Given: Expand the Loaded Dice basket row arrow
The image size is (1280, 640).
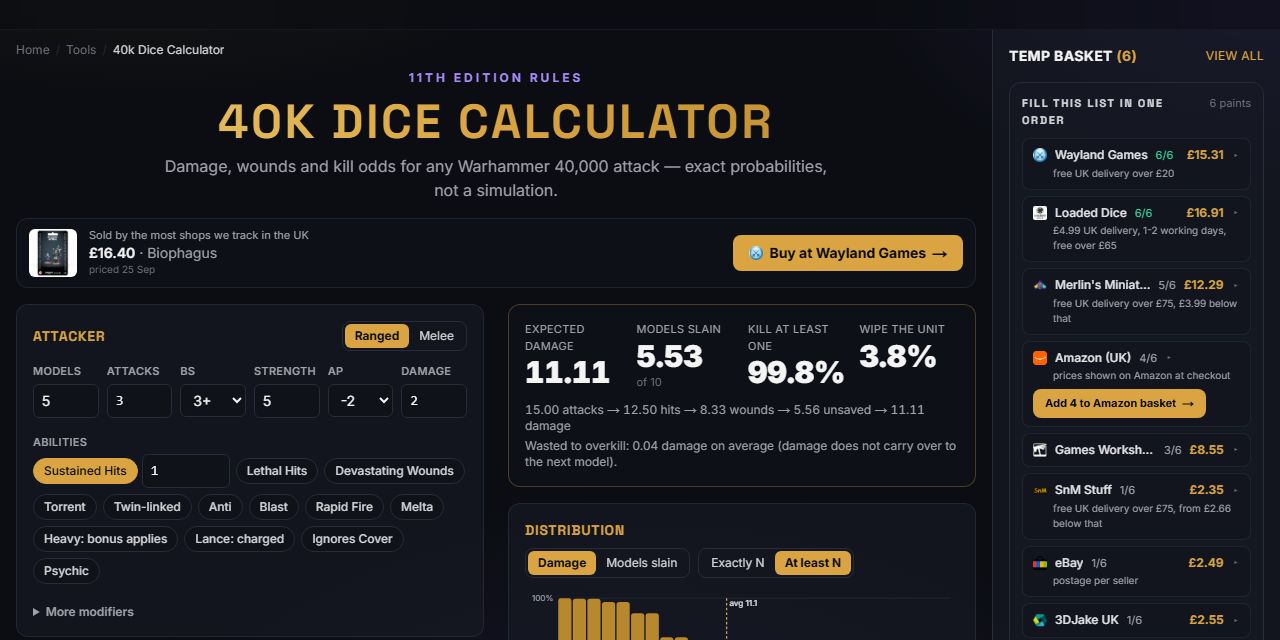Looking at the screenshot, I should 1236,213.
